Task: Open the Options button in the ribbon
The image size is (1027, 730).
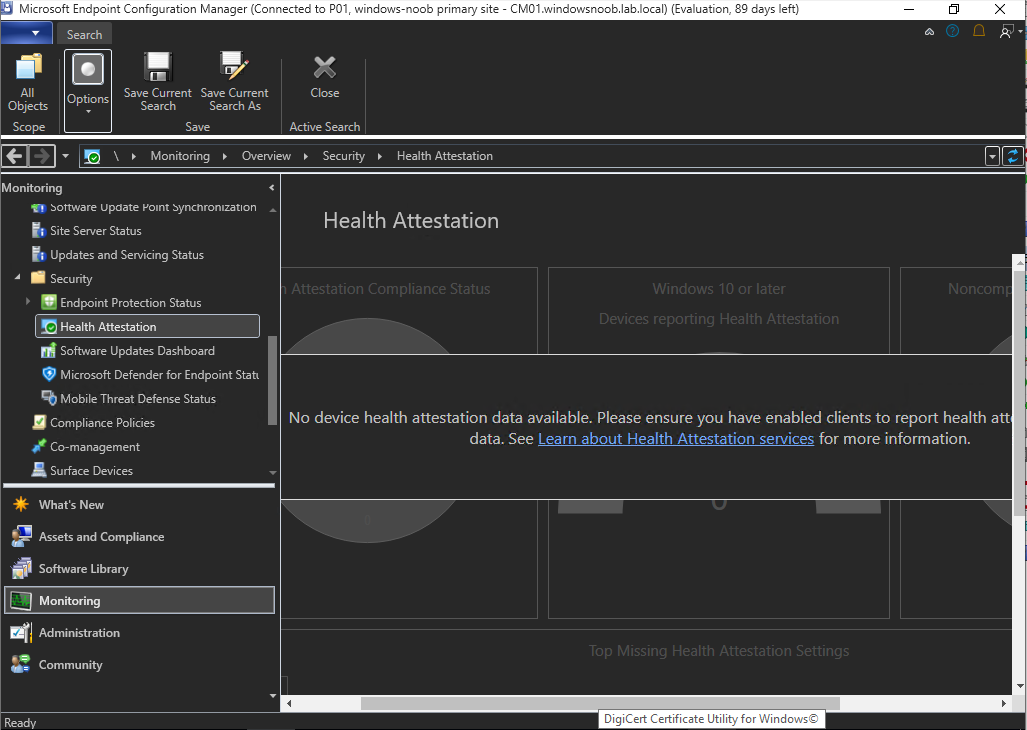Action: tap(88, 91)
